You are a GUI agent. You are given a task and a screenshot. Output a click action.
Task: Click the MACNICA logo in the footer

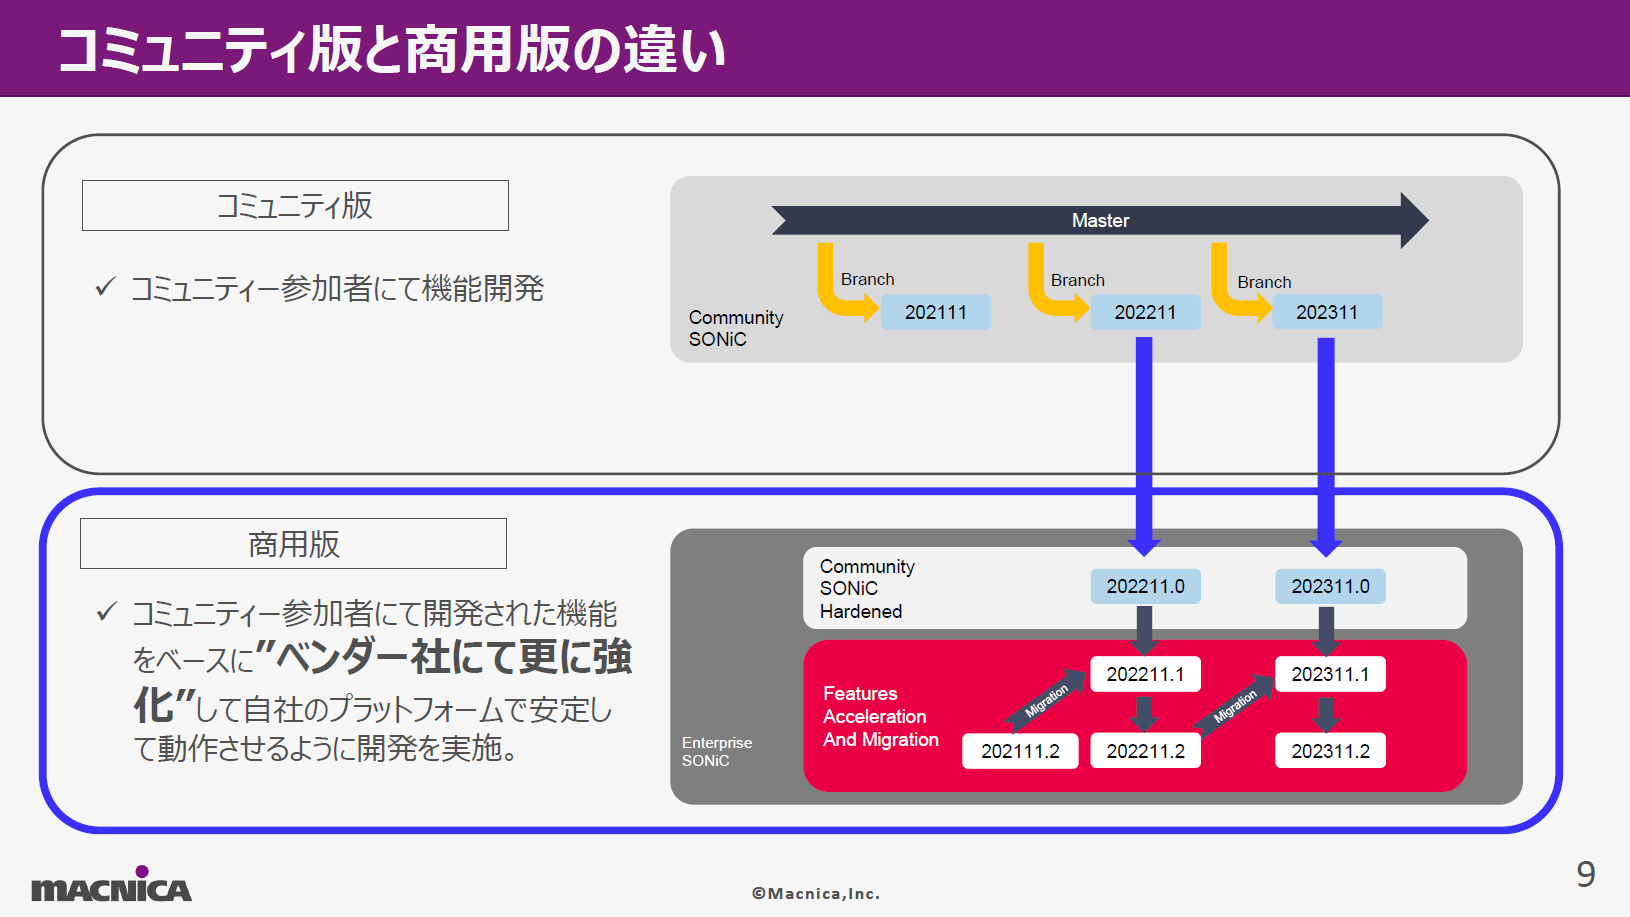tap(111, 885)
